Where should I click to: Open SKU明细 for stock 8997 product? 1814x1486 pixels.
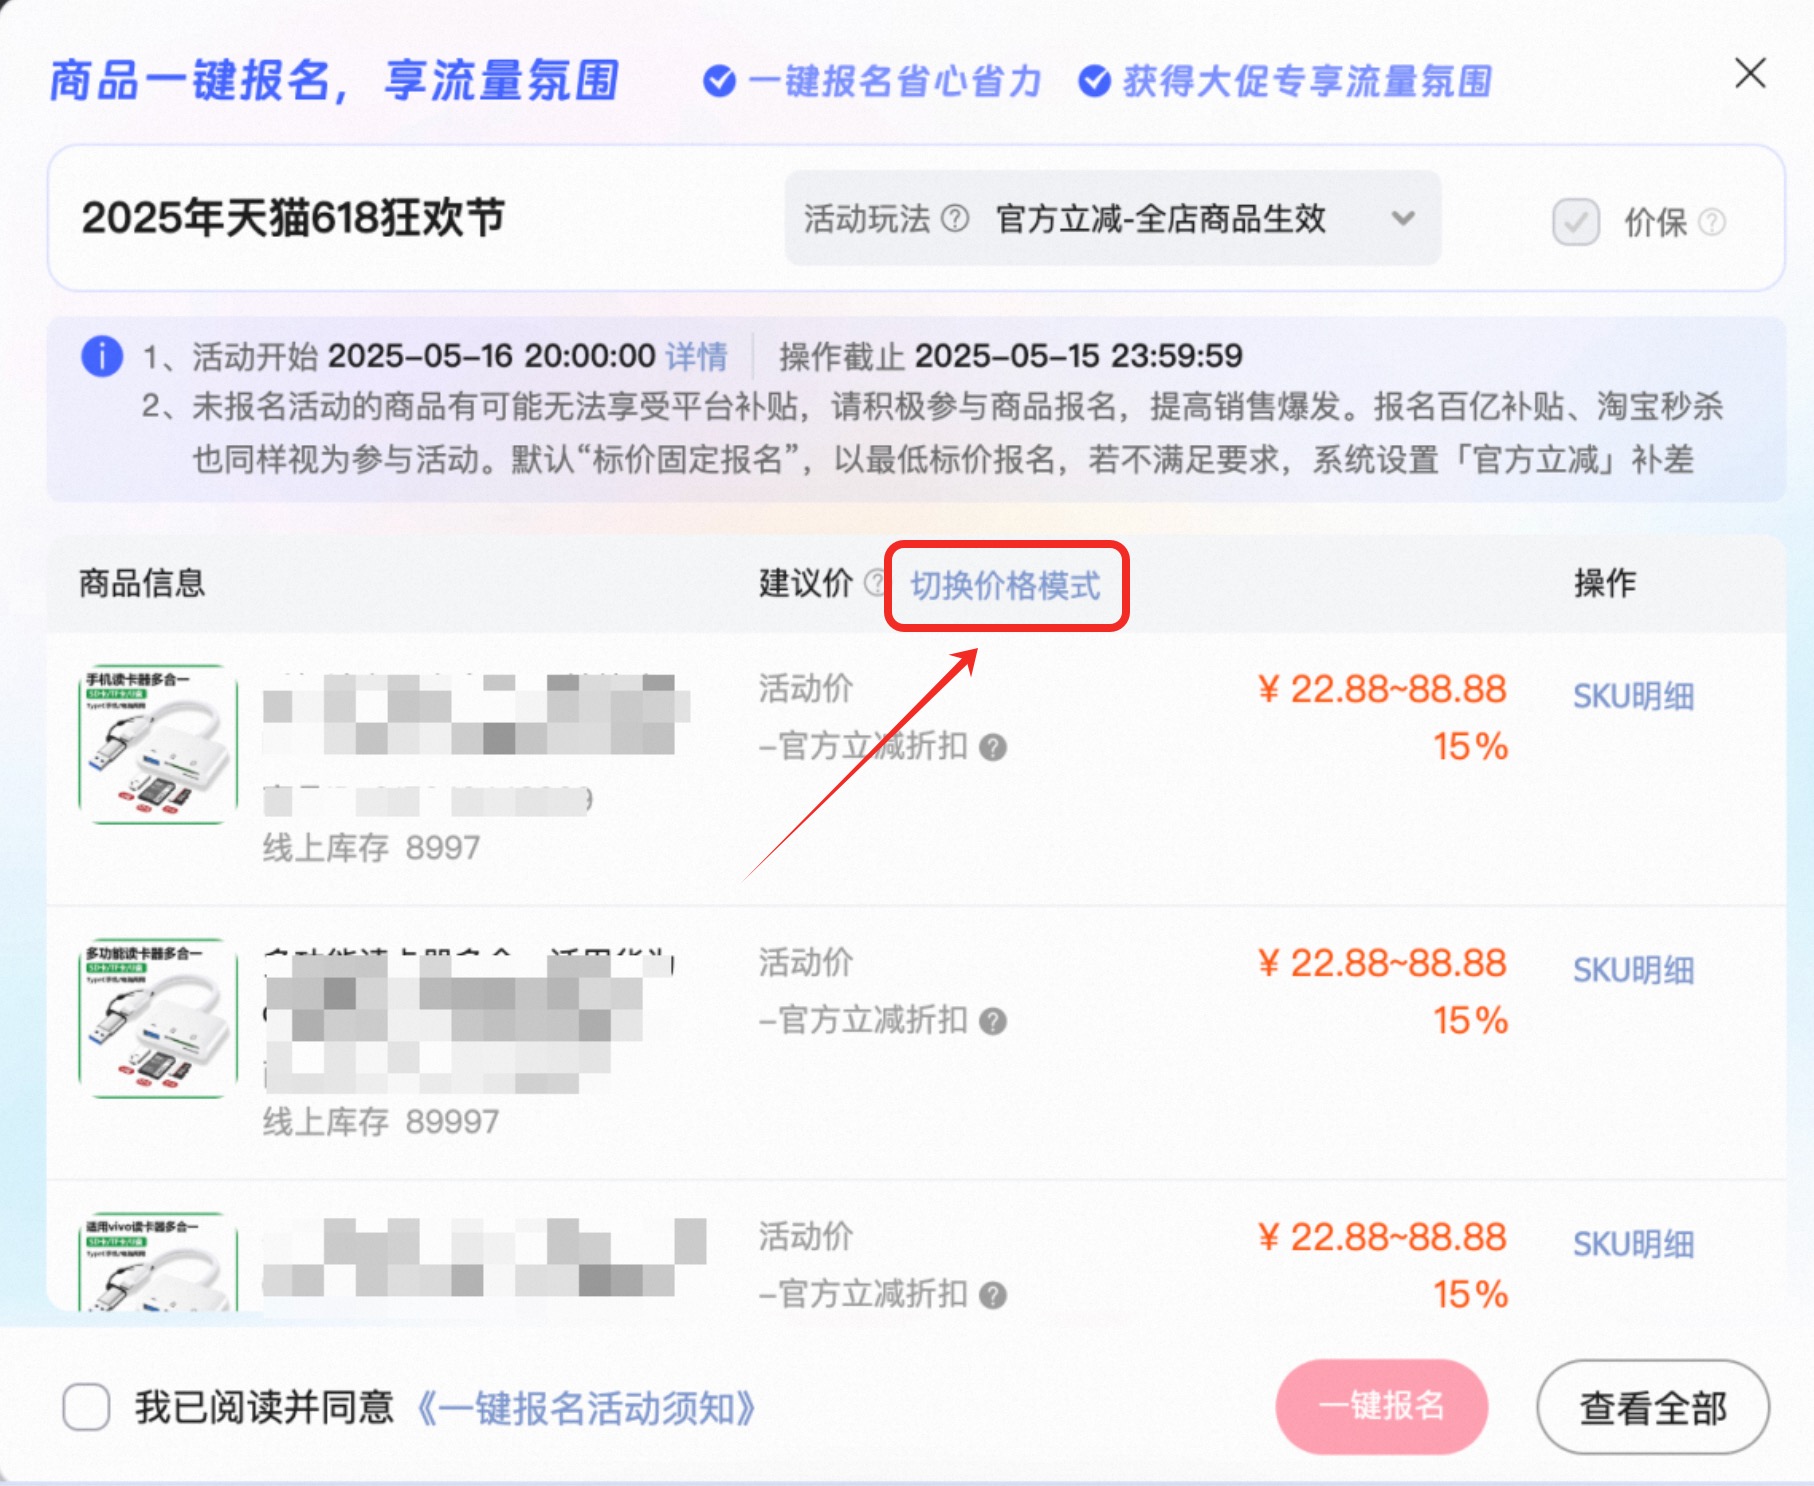point(1633,696)
